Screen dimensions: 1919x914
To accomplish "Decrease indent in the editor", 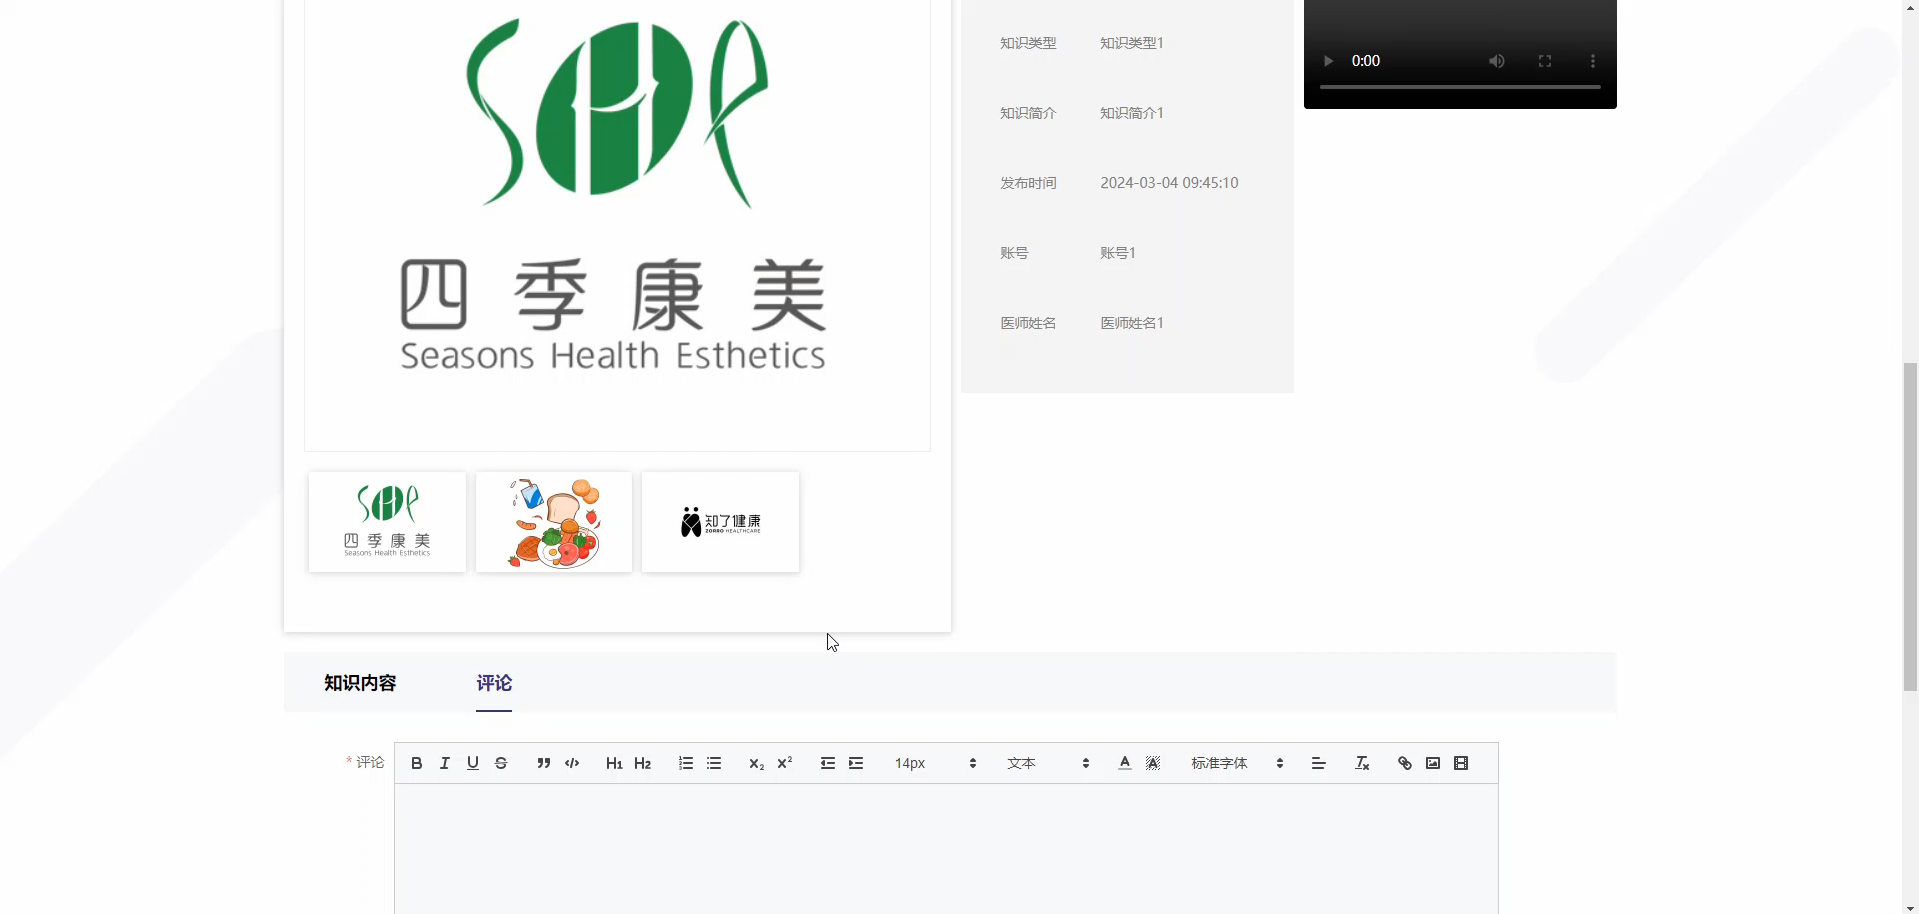I will [828, 763].
